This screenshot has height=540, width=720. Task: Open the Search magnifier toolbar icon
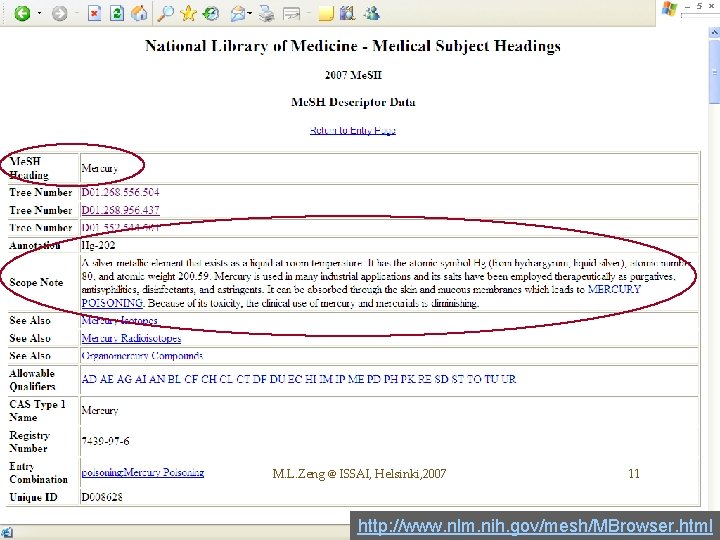pyautogui.click(x=165, y=13)
